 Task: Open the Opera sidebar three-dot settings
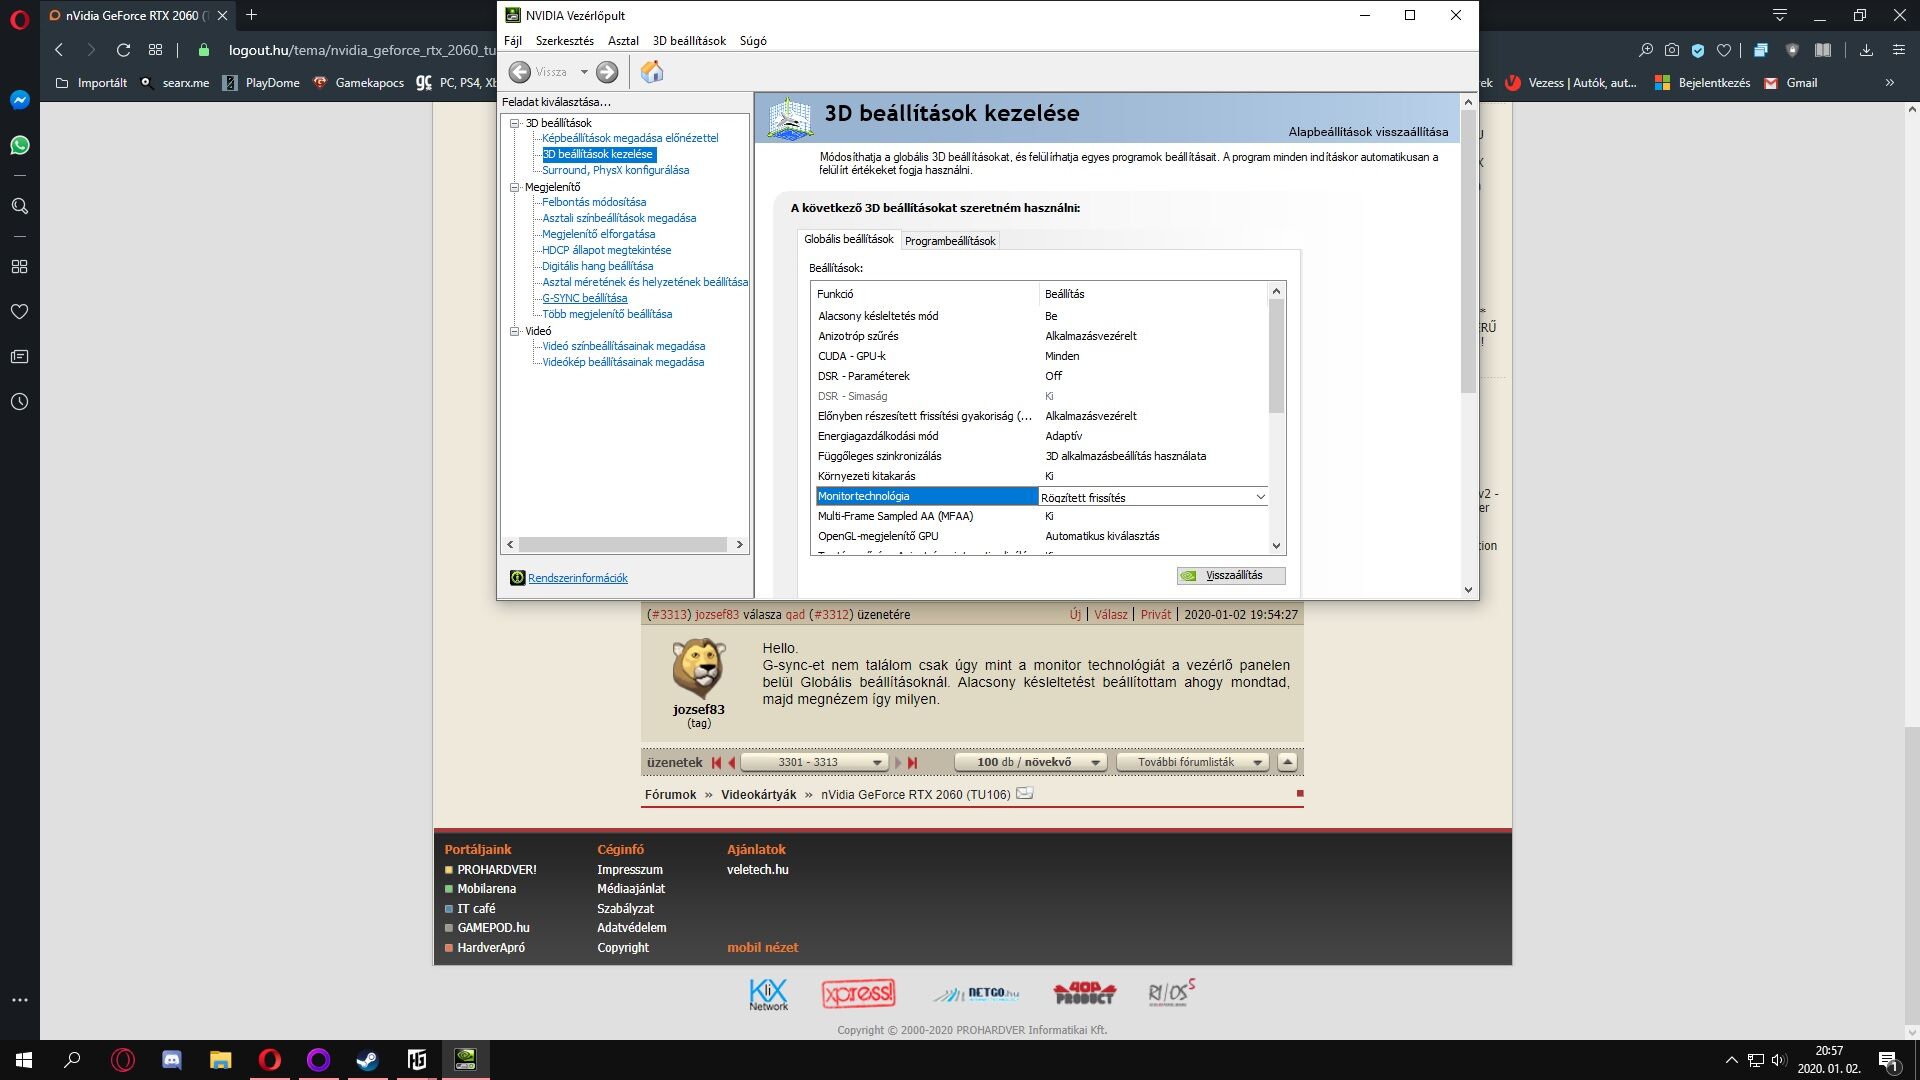tap(20, 1000)
